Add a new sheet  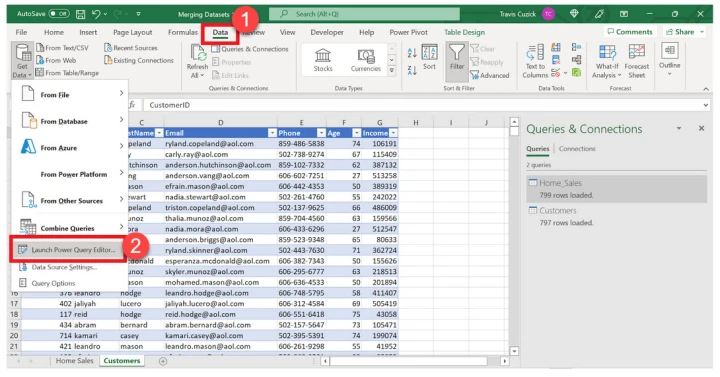click(x=163, y=361)
